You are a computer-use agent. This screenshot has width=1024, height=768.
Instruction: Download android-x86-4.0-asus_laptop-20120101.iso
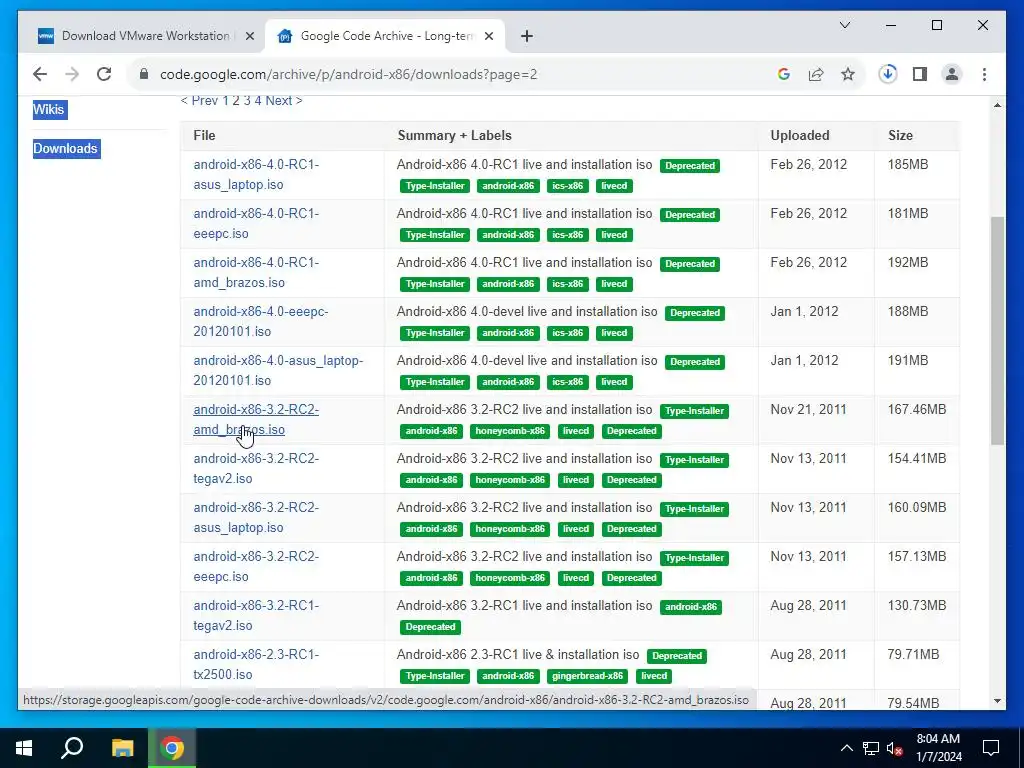pos(278,370)
